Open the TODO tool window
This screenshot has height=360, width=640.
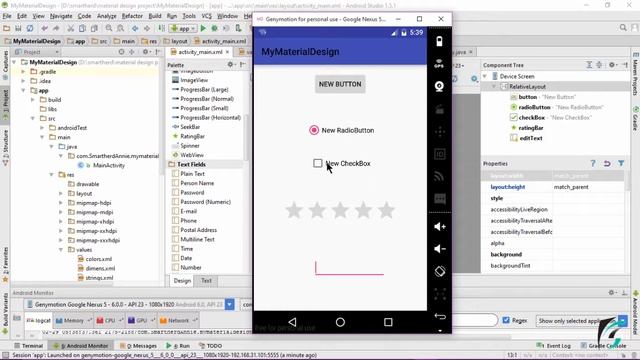pyautogui.click(x=211, y=346)
